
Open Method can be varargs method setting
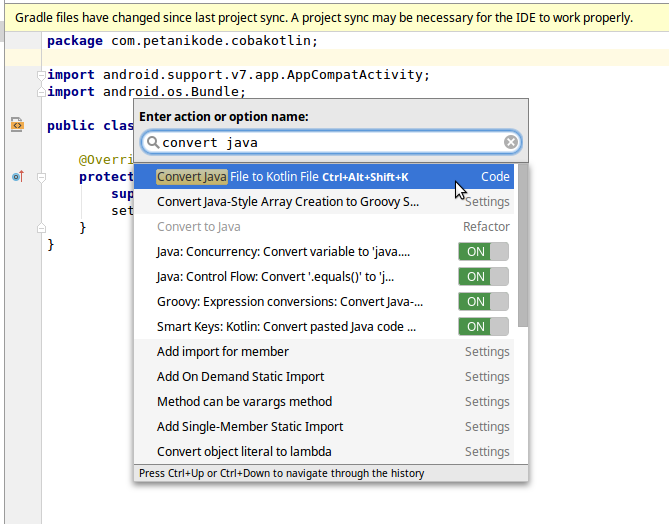point(324,402)
